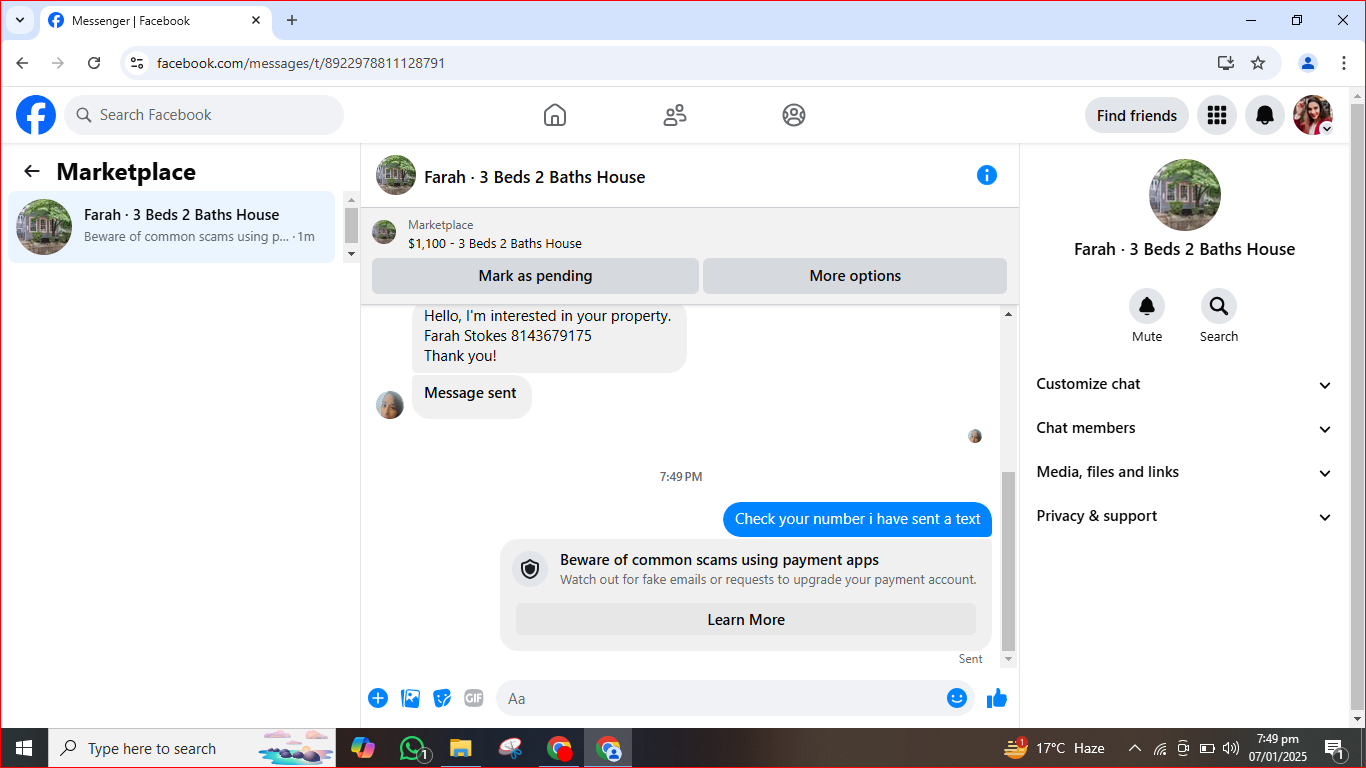Send a thumbs-up like

coord(997,698)
